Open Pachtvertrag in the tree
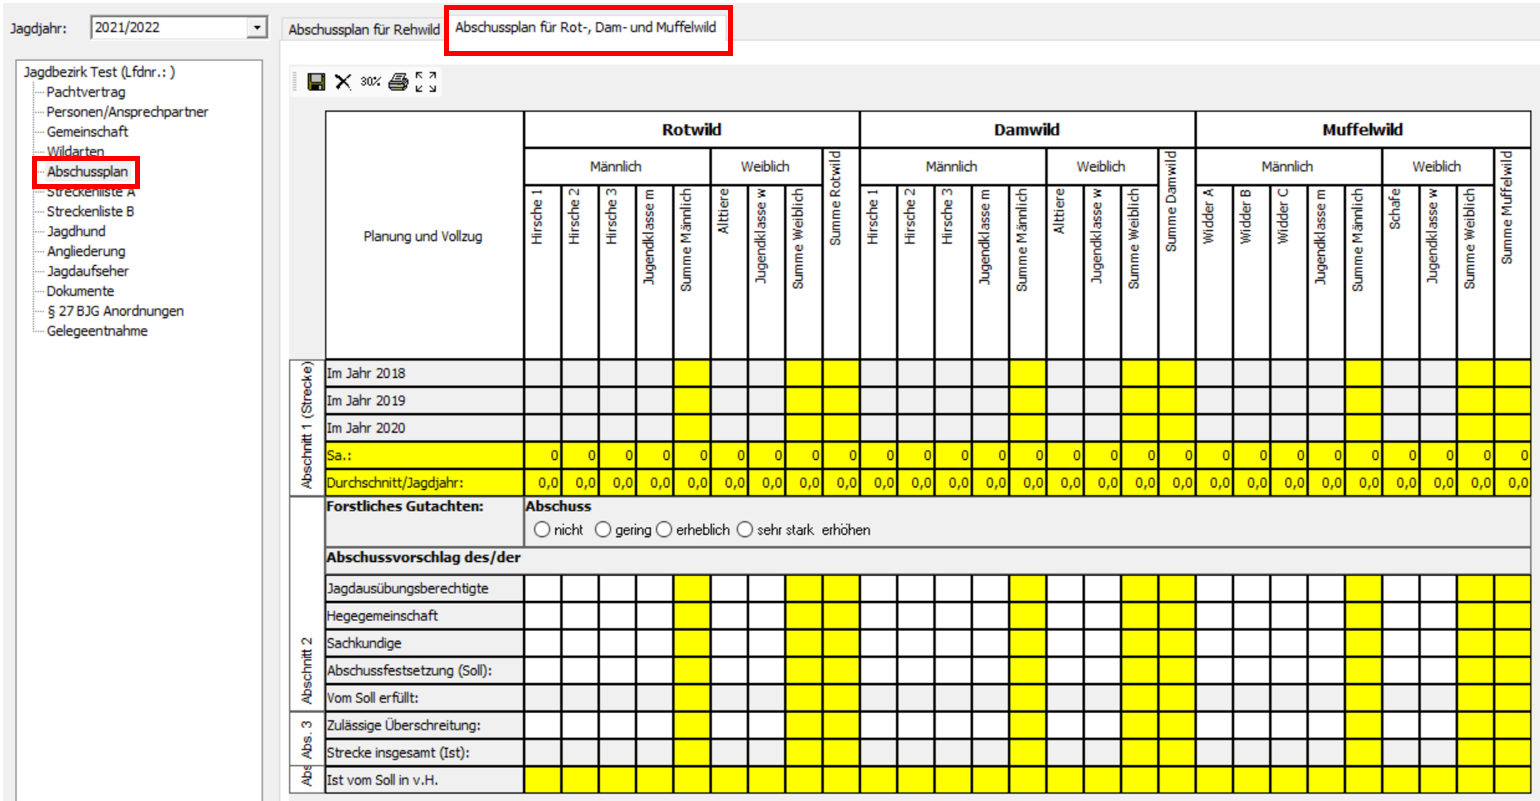The height and width of the screenshot is (801, 1540). click(86, 92)
